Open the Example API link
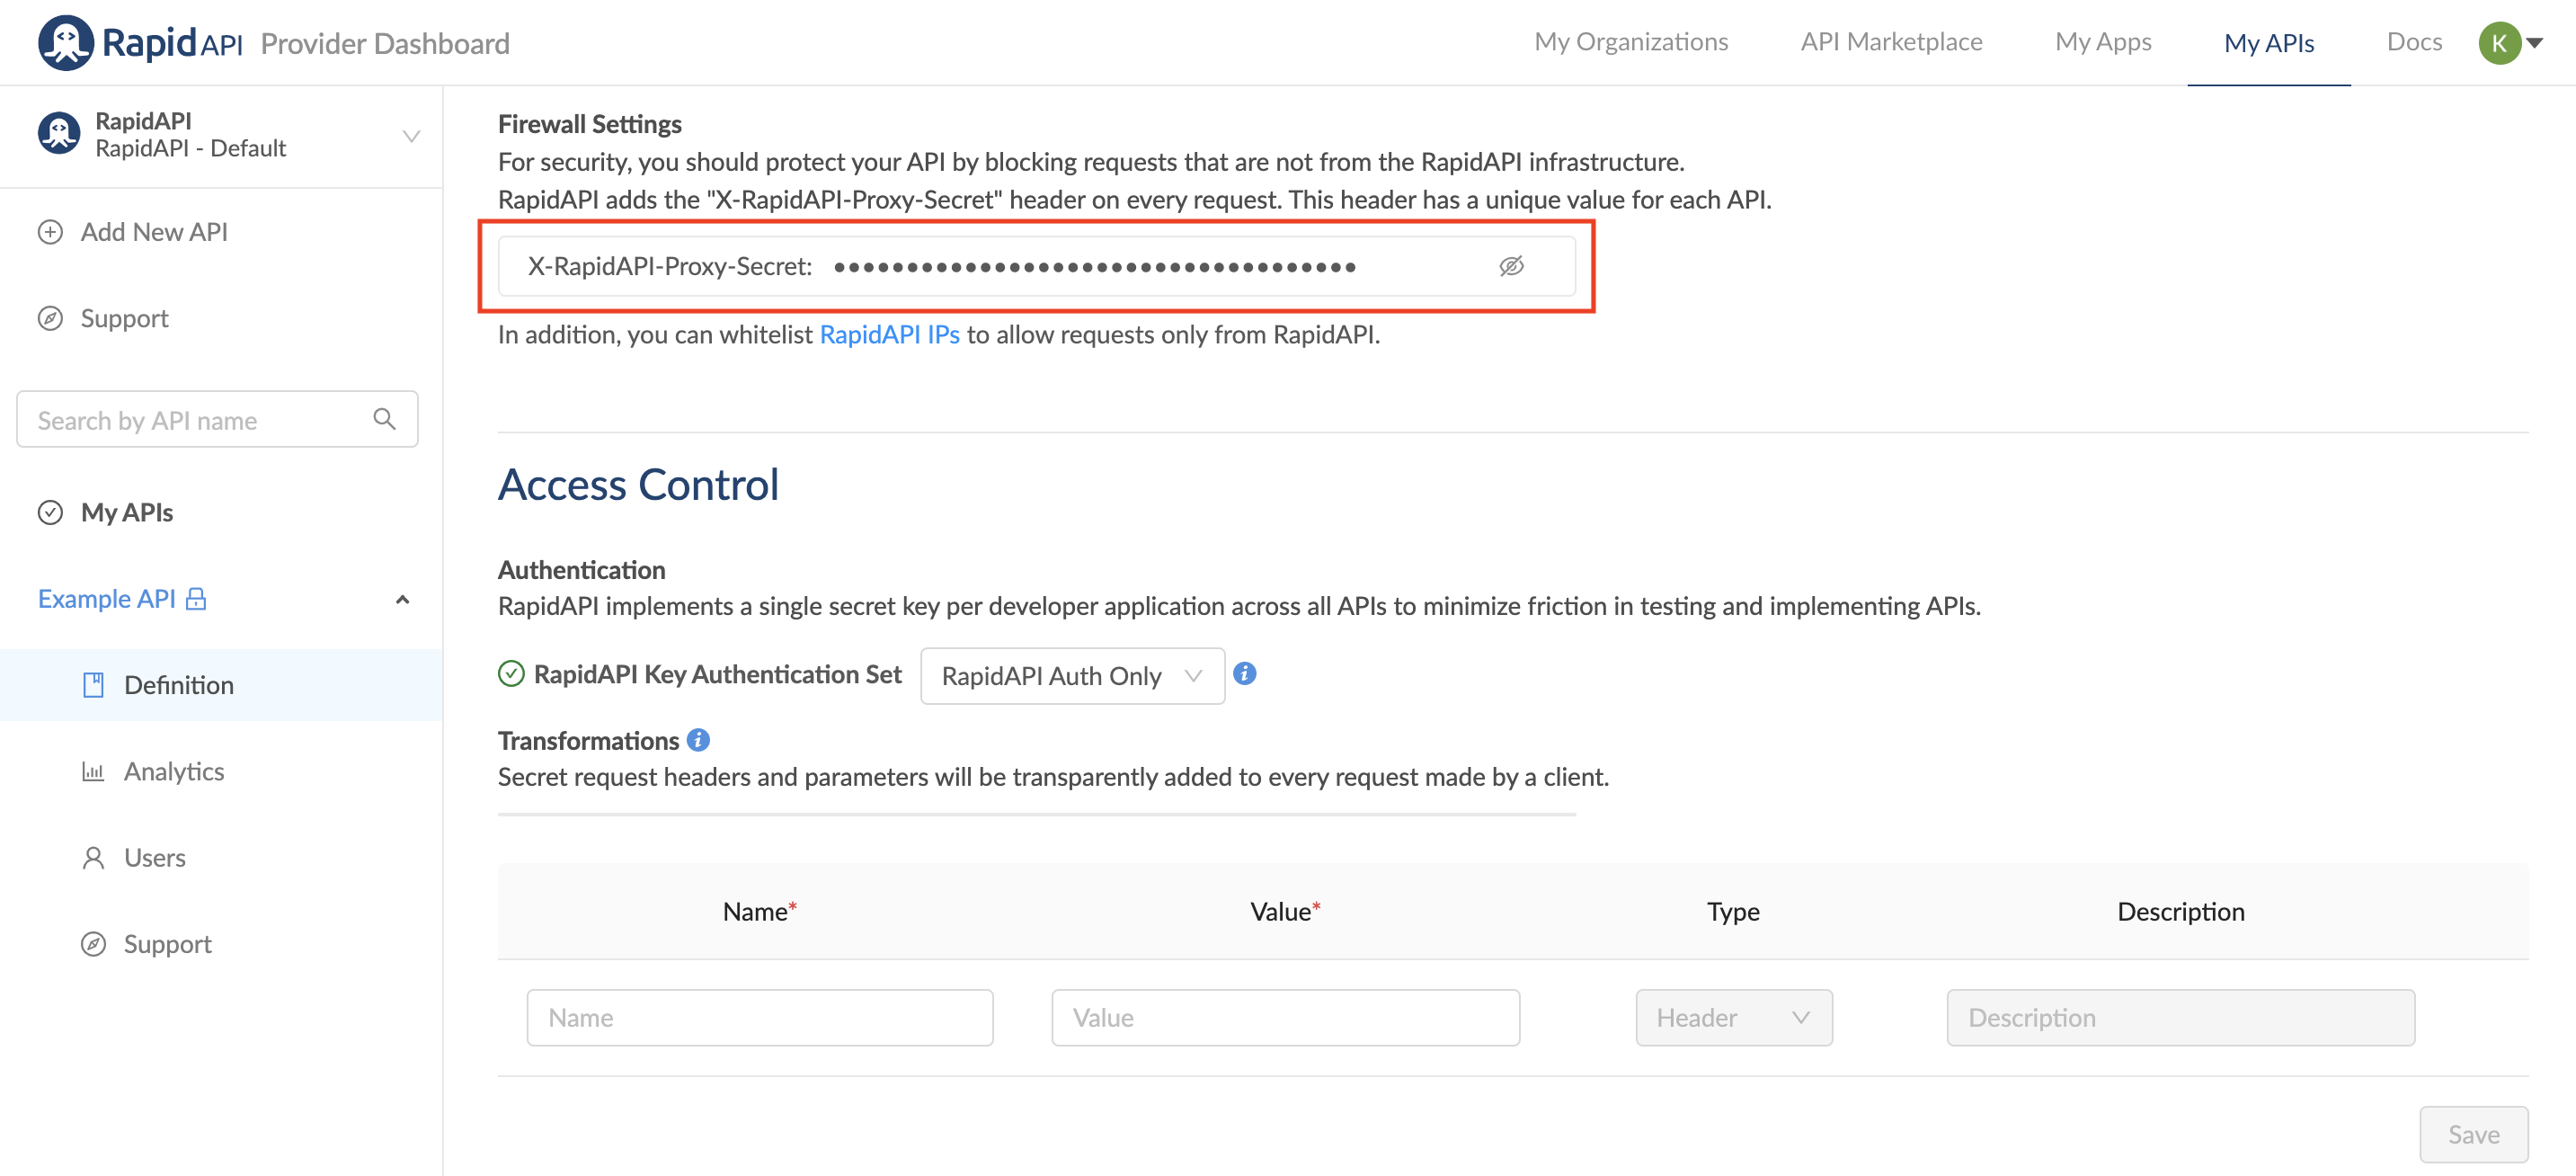 (106, 599)
